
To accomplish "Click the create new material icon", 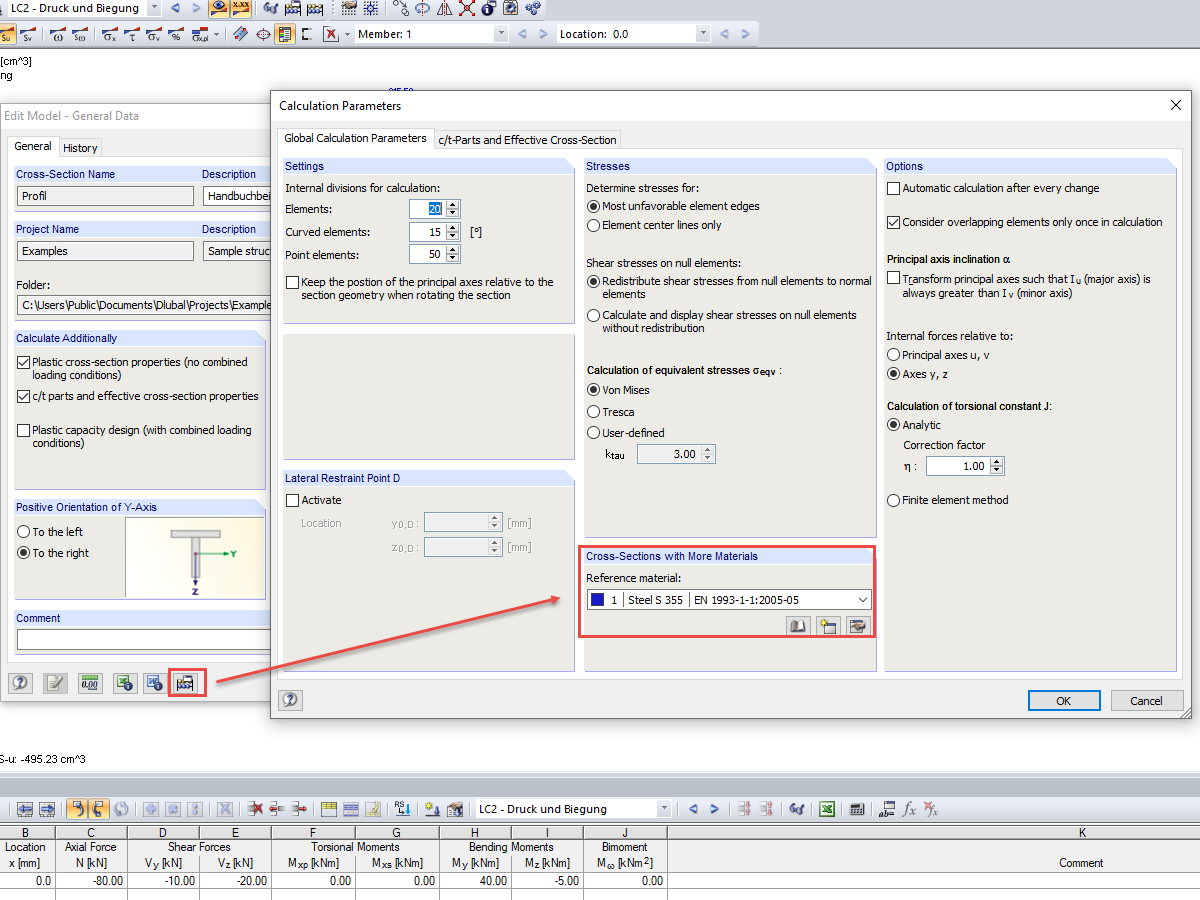I will (827, 626).
